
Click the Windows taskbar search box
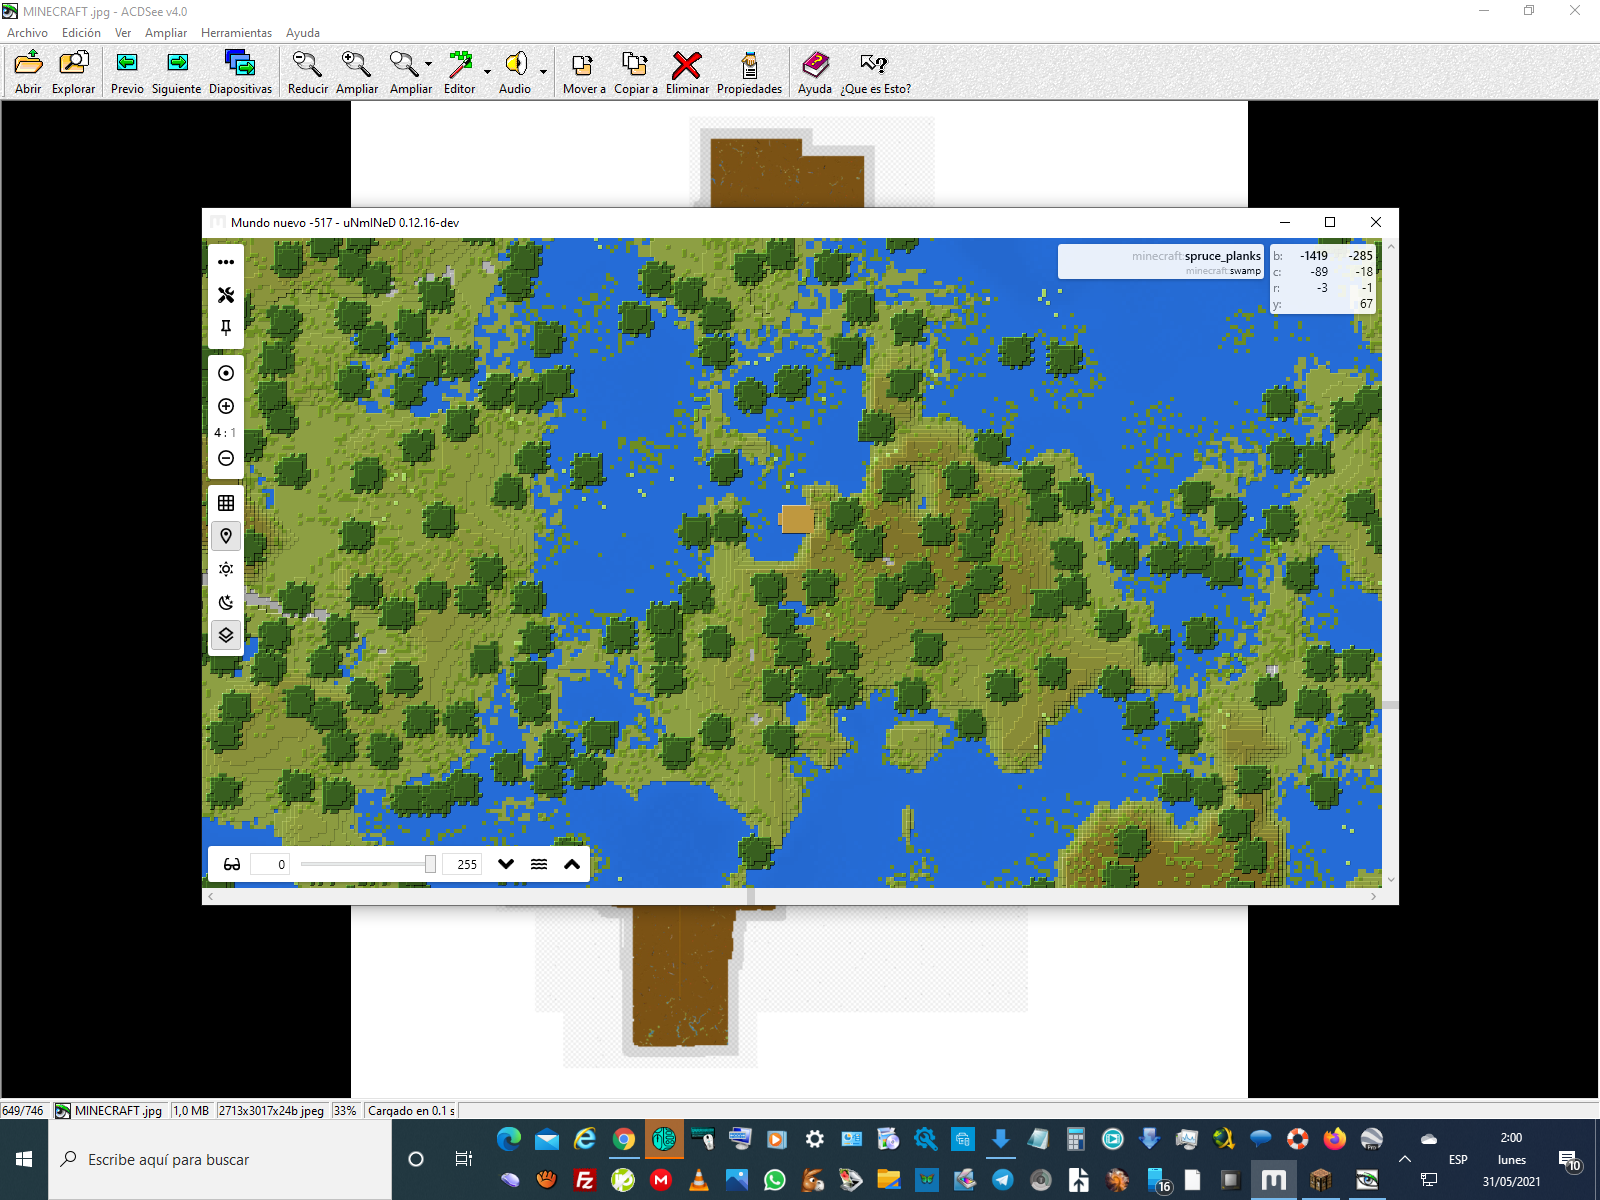click(220, 1160)
